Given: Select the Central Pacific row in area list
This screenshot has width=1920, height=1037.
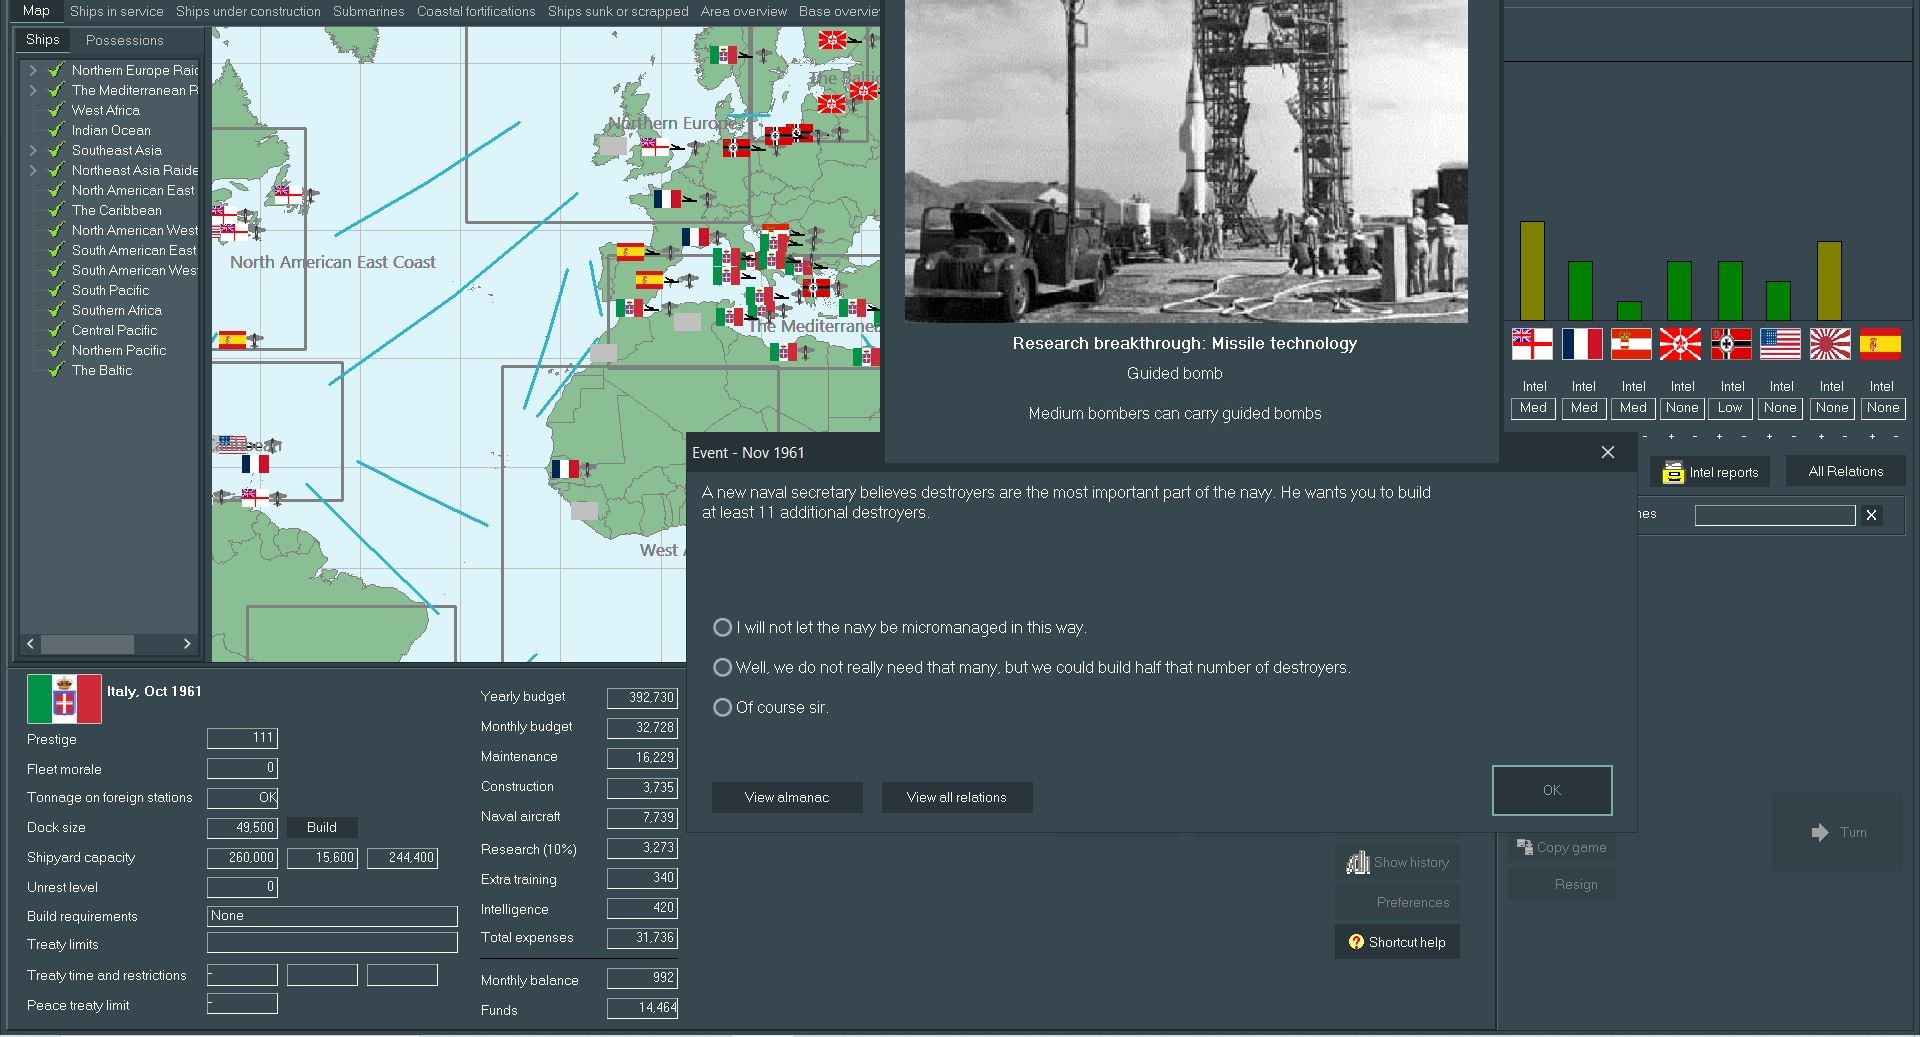Looking at the screenshot, I should (x=114, y=330).
